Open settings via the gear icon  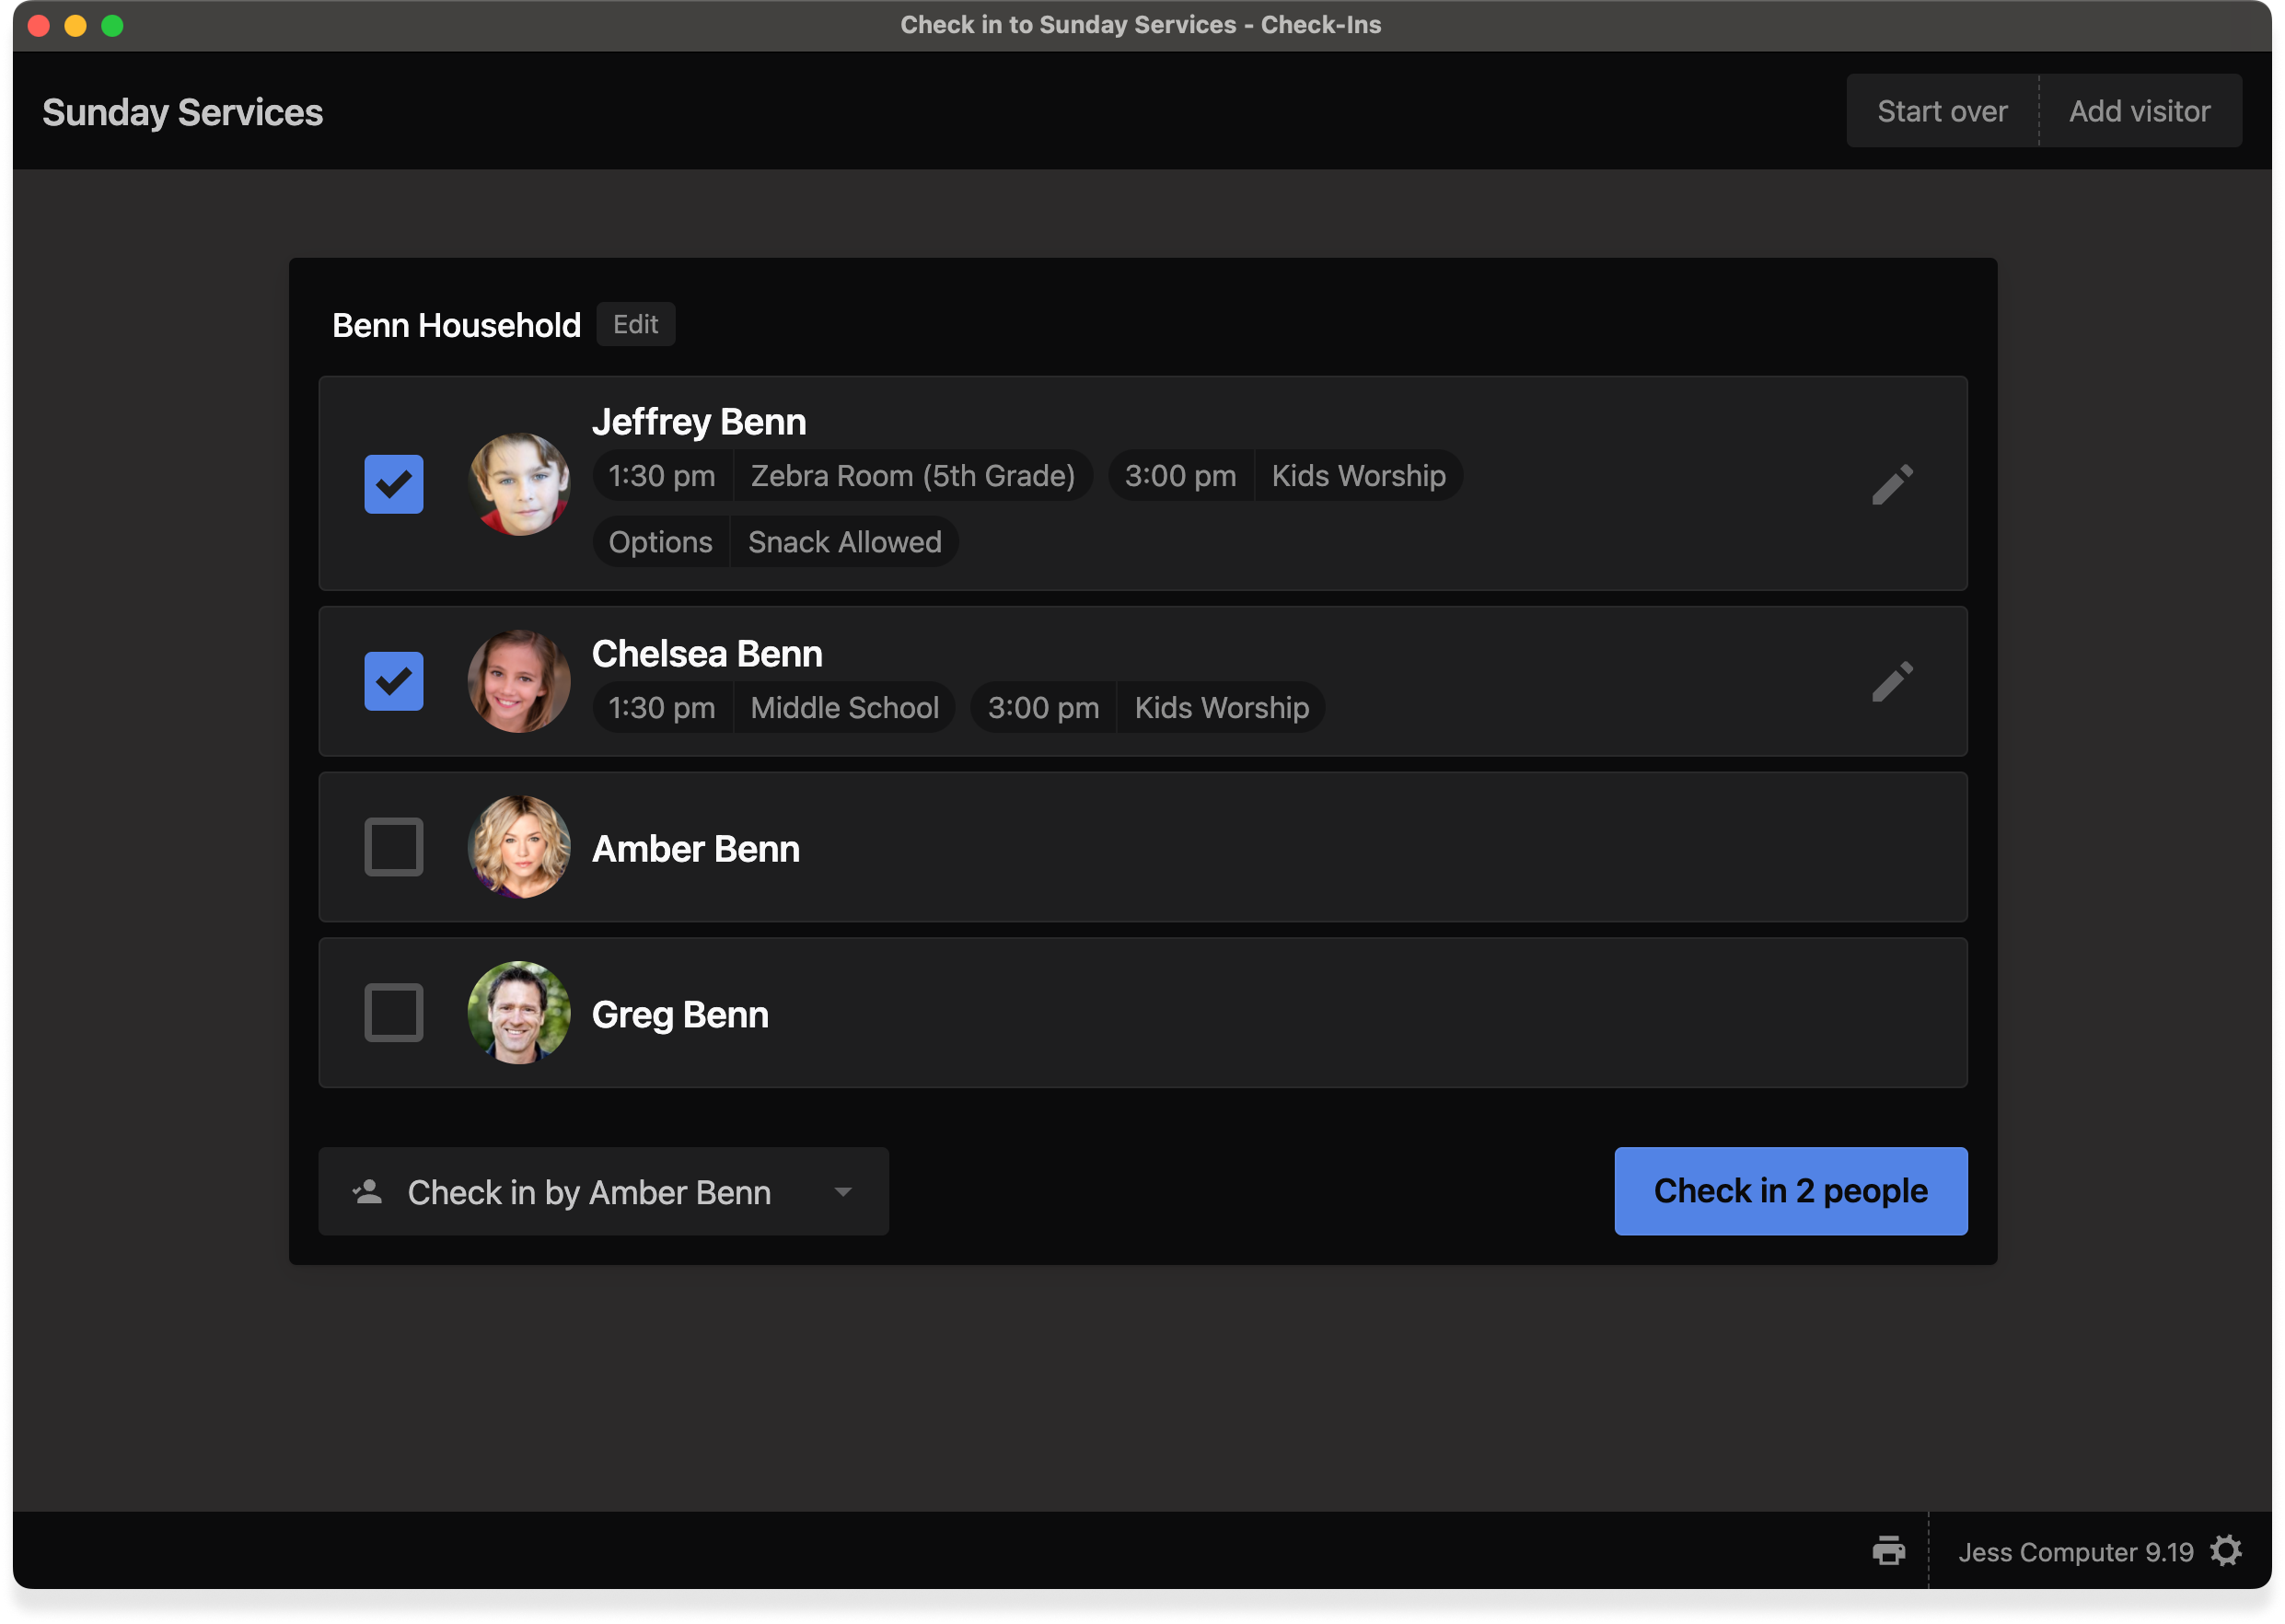tap(2227, 1551)
